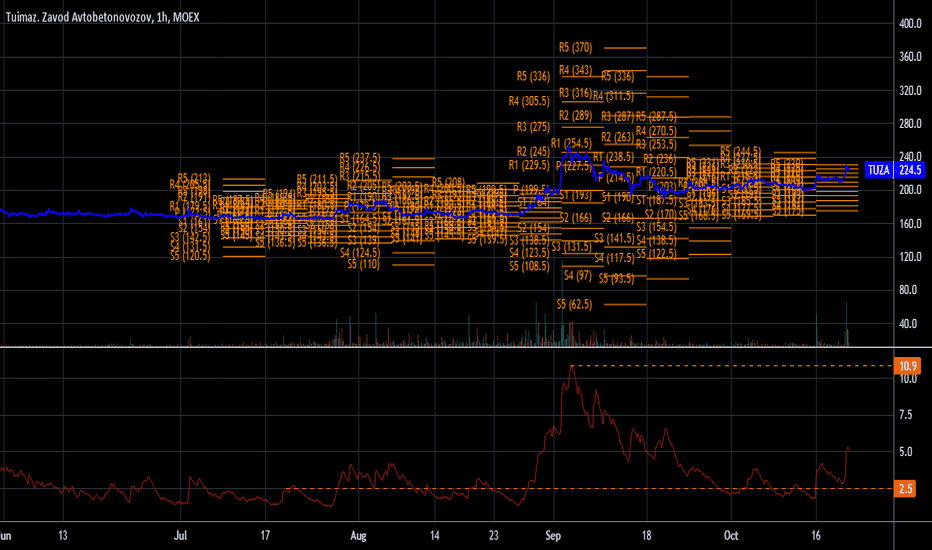
Task: Click the blue 224.5 last-price label
Action: (x=910, y=170)
